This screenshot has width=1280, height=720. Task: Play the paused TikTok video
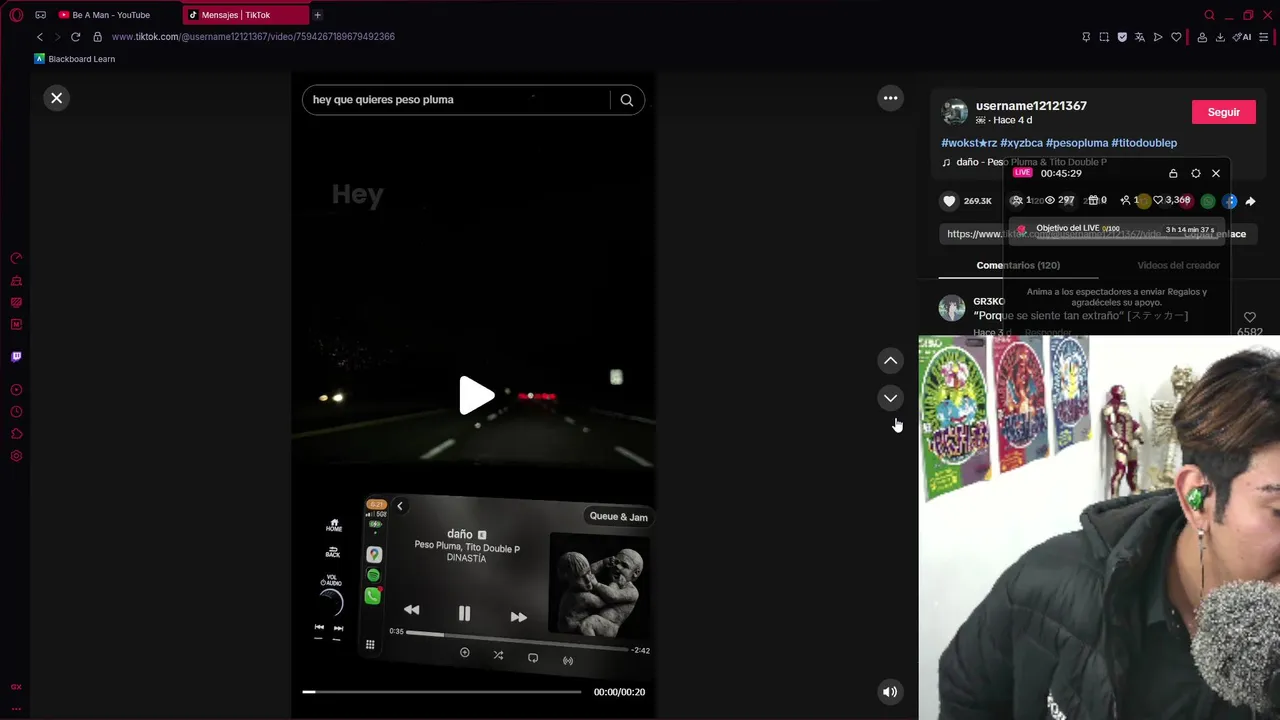click(475, 396)
